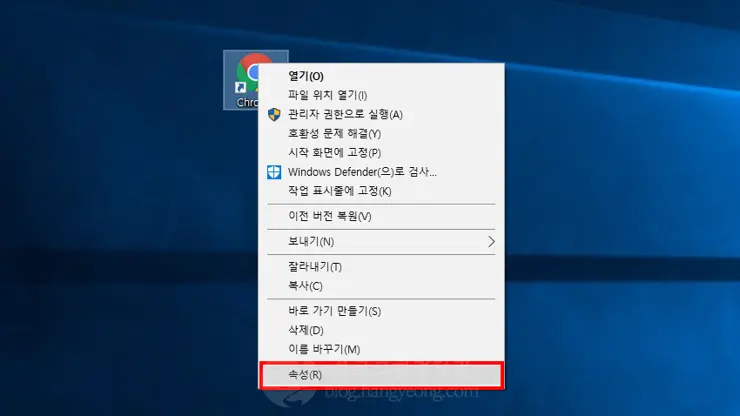The image size is (740, 416).
Task: Choose 작업 표시줄에 고정(K)
Action: (381, 191)
